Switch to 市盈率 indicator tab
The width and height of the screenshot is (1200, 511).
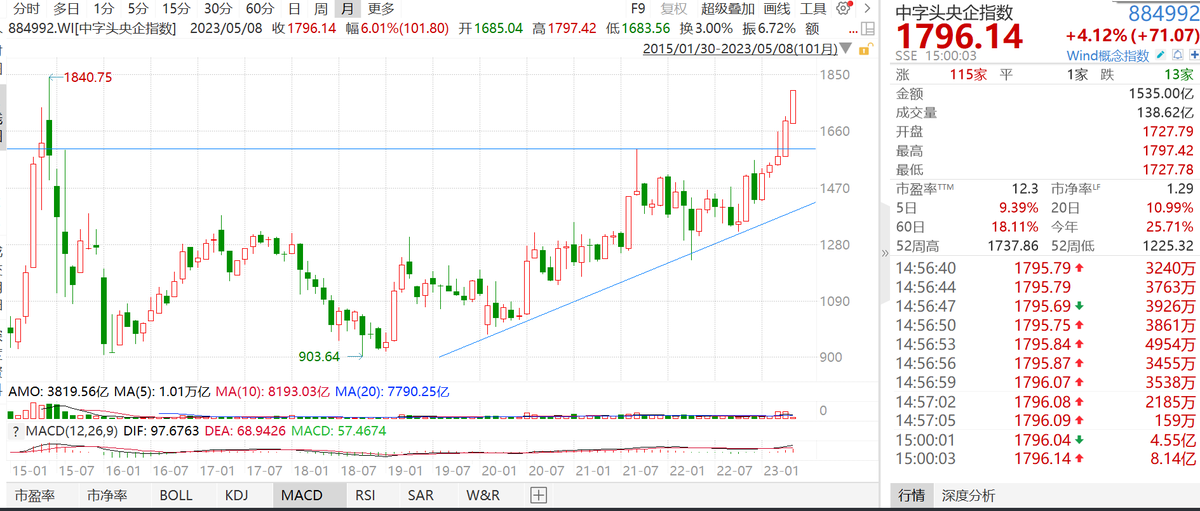tap(35, 495)
